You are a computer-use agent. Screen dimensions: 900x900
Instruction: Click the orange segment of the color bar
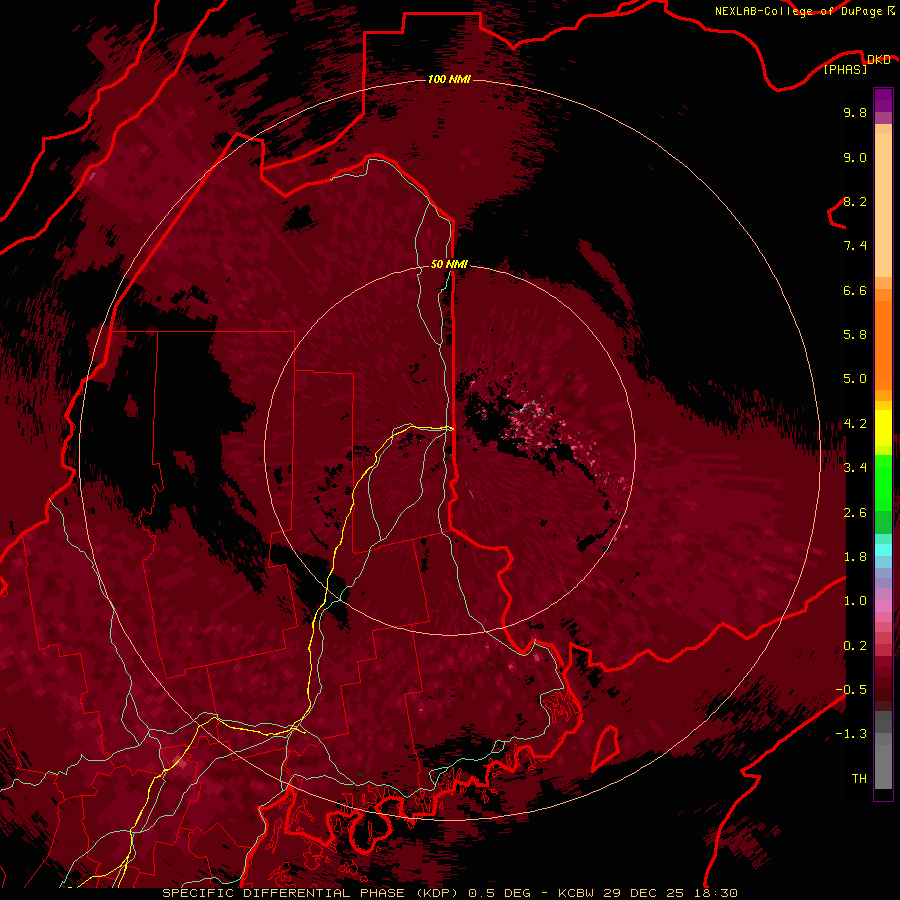coord(883,344)
